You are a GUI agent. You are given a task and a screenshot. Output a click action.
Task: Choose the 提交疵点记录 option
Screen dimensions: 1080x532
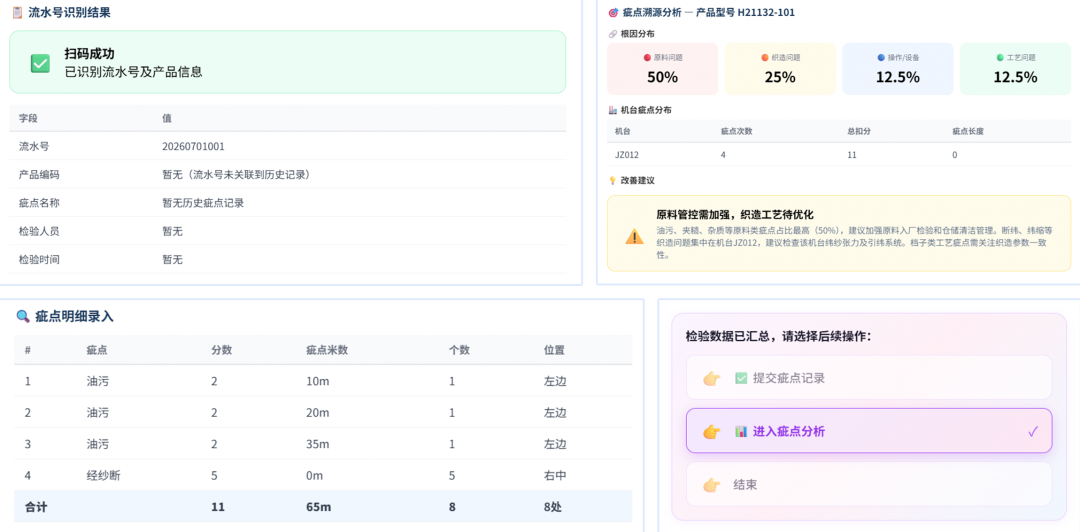pyautogui.click(x=869, y=378)
